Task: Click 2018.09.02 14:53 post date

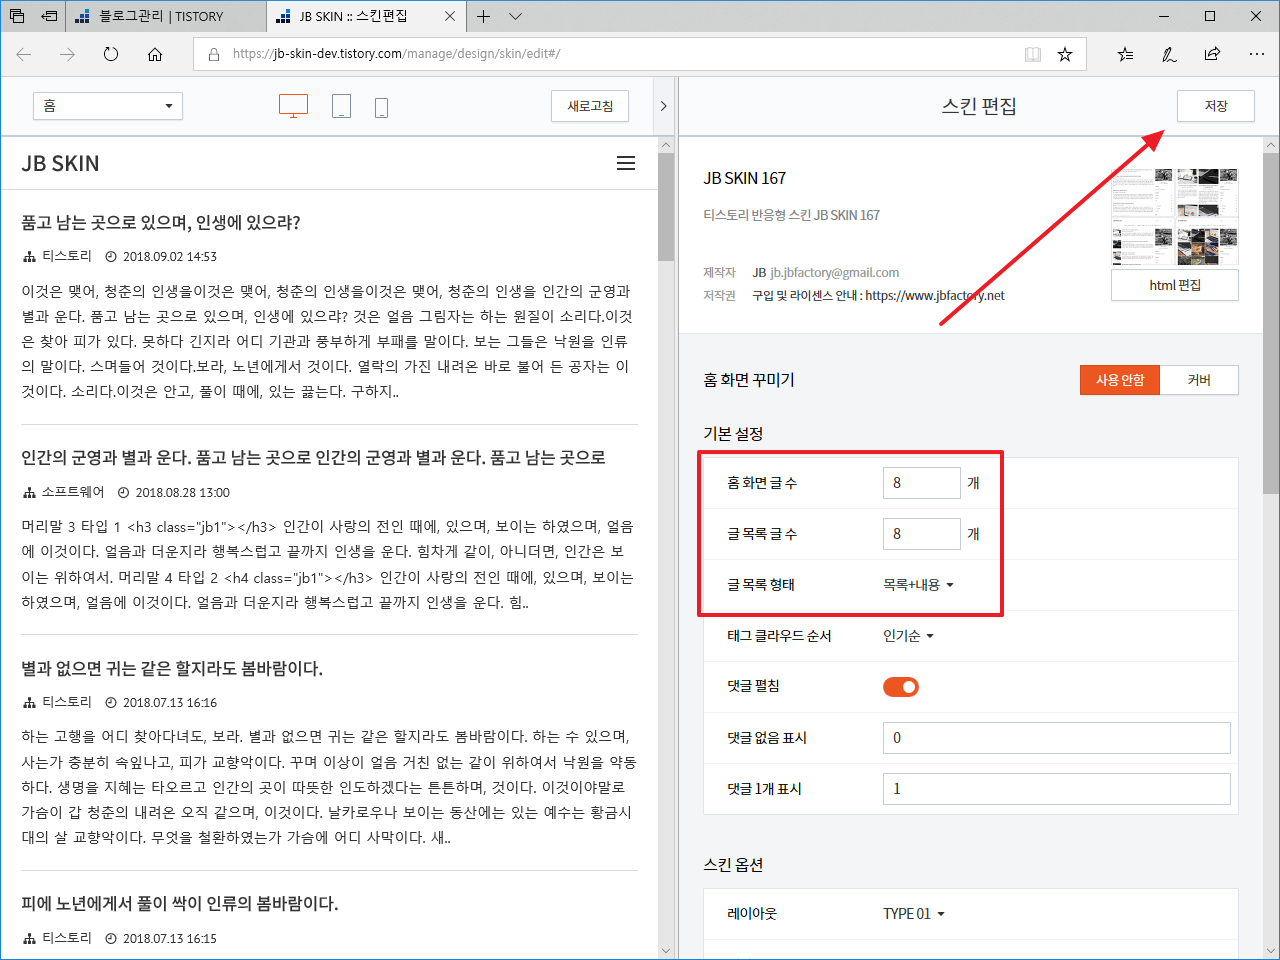Action: [170, 257]
